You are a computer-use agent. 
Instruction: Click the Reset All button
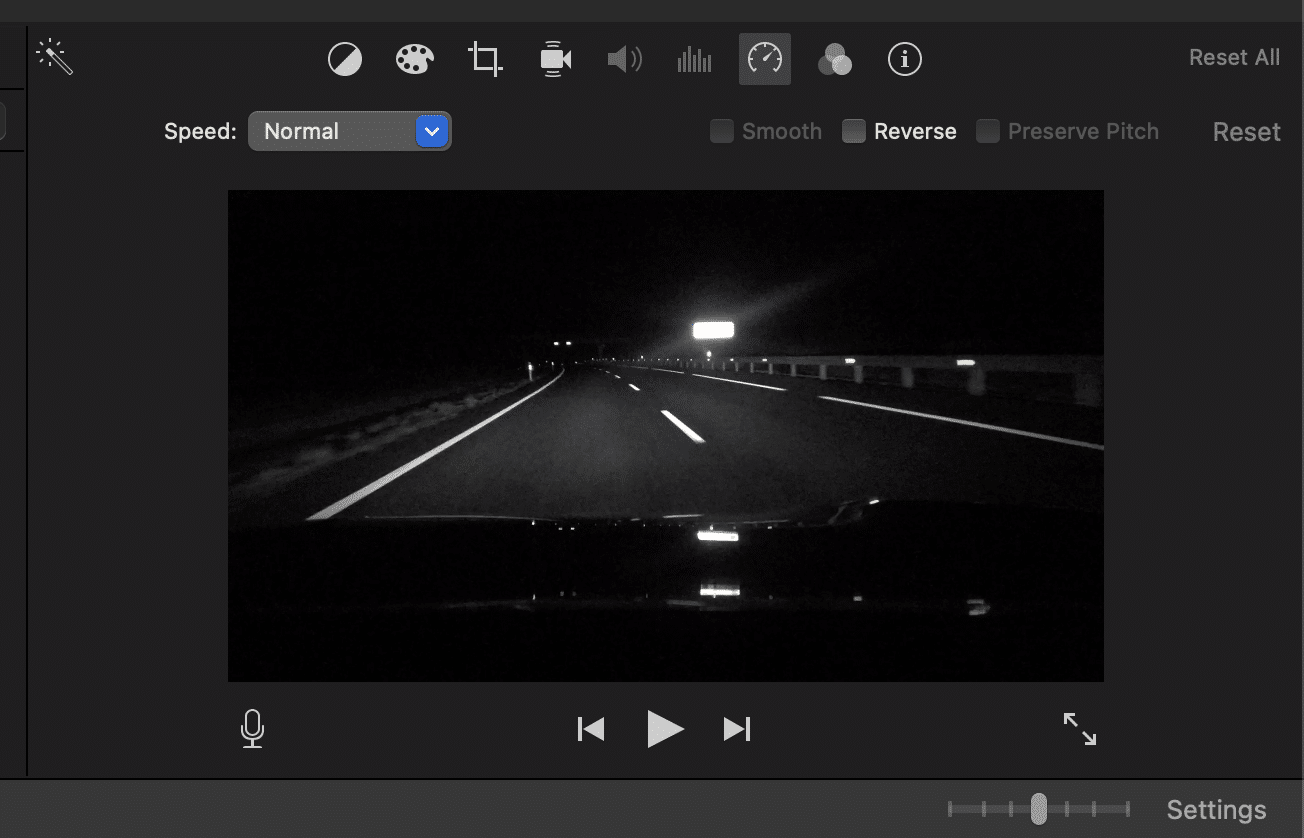pyautogui.click(x=1234, y=57)
